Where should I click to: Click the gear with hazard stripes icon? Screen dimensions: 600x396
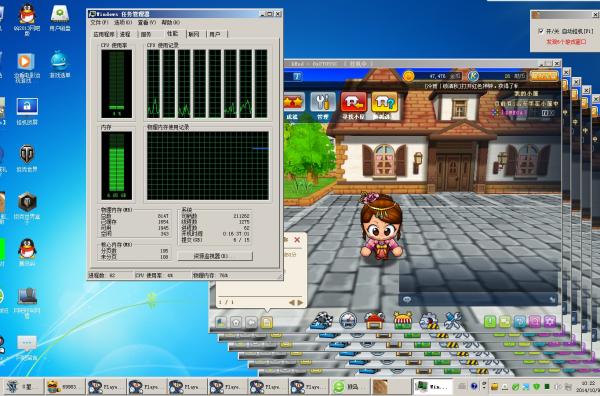tap(429, 321)
